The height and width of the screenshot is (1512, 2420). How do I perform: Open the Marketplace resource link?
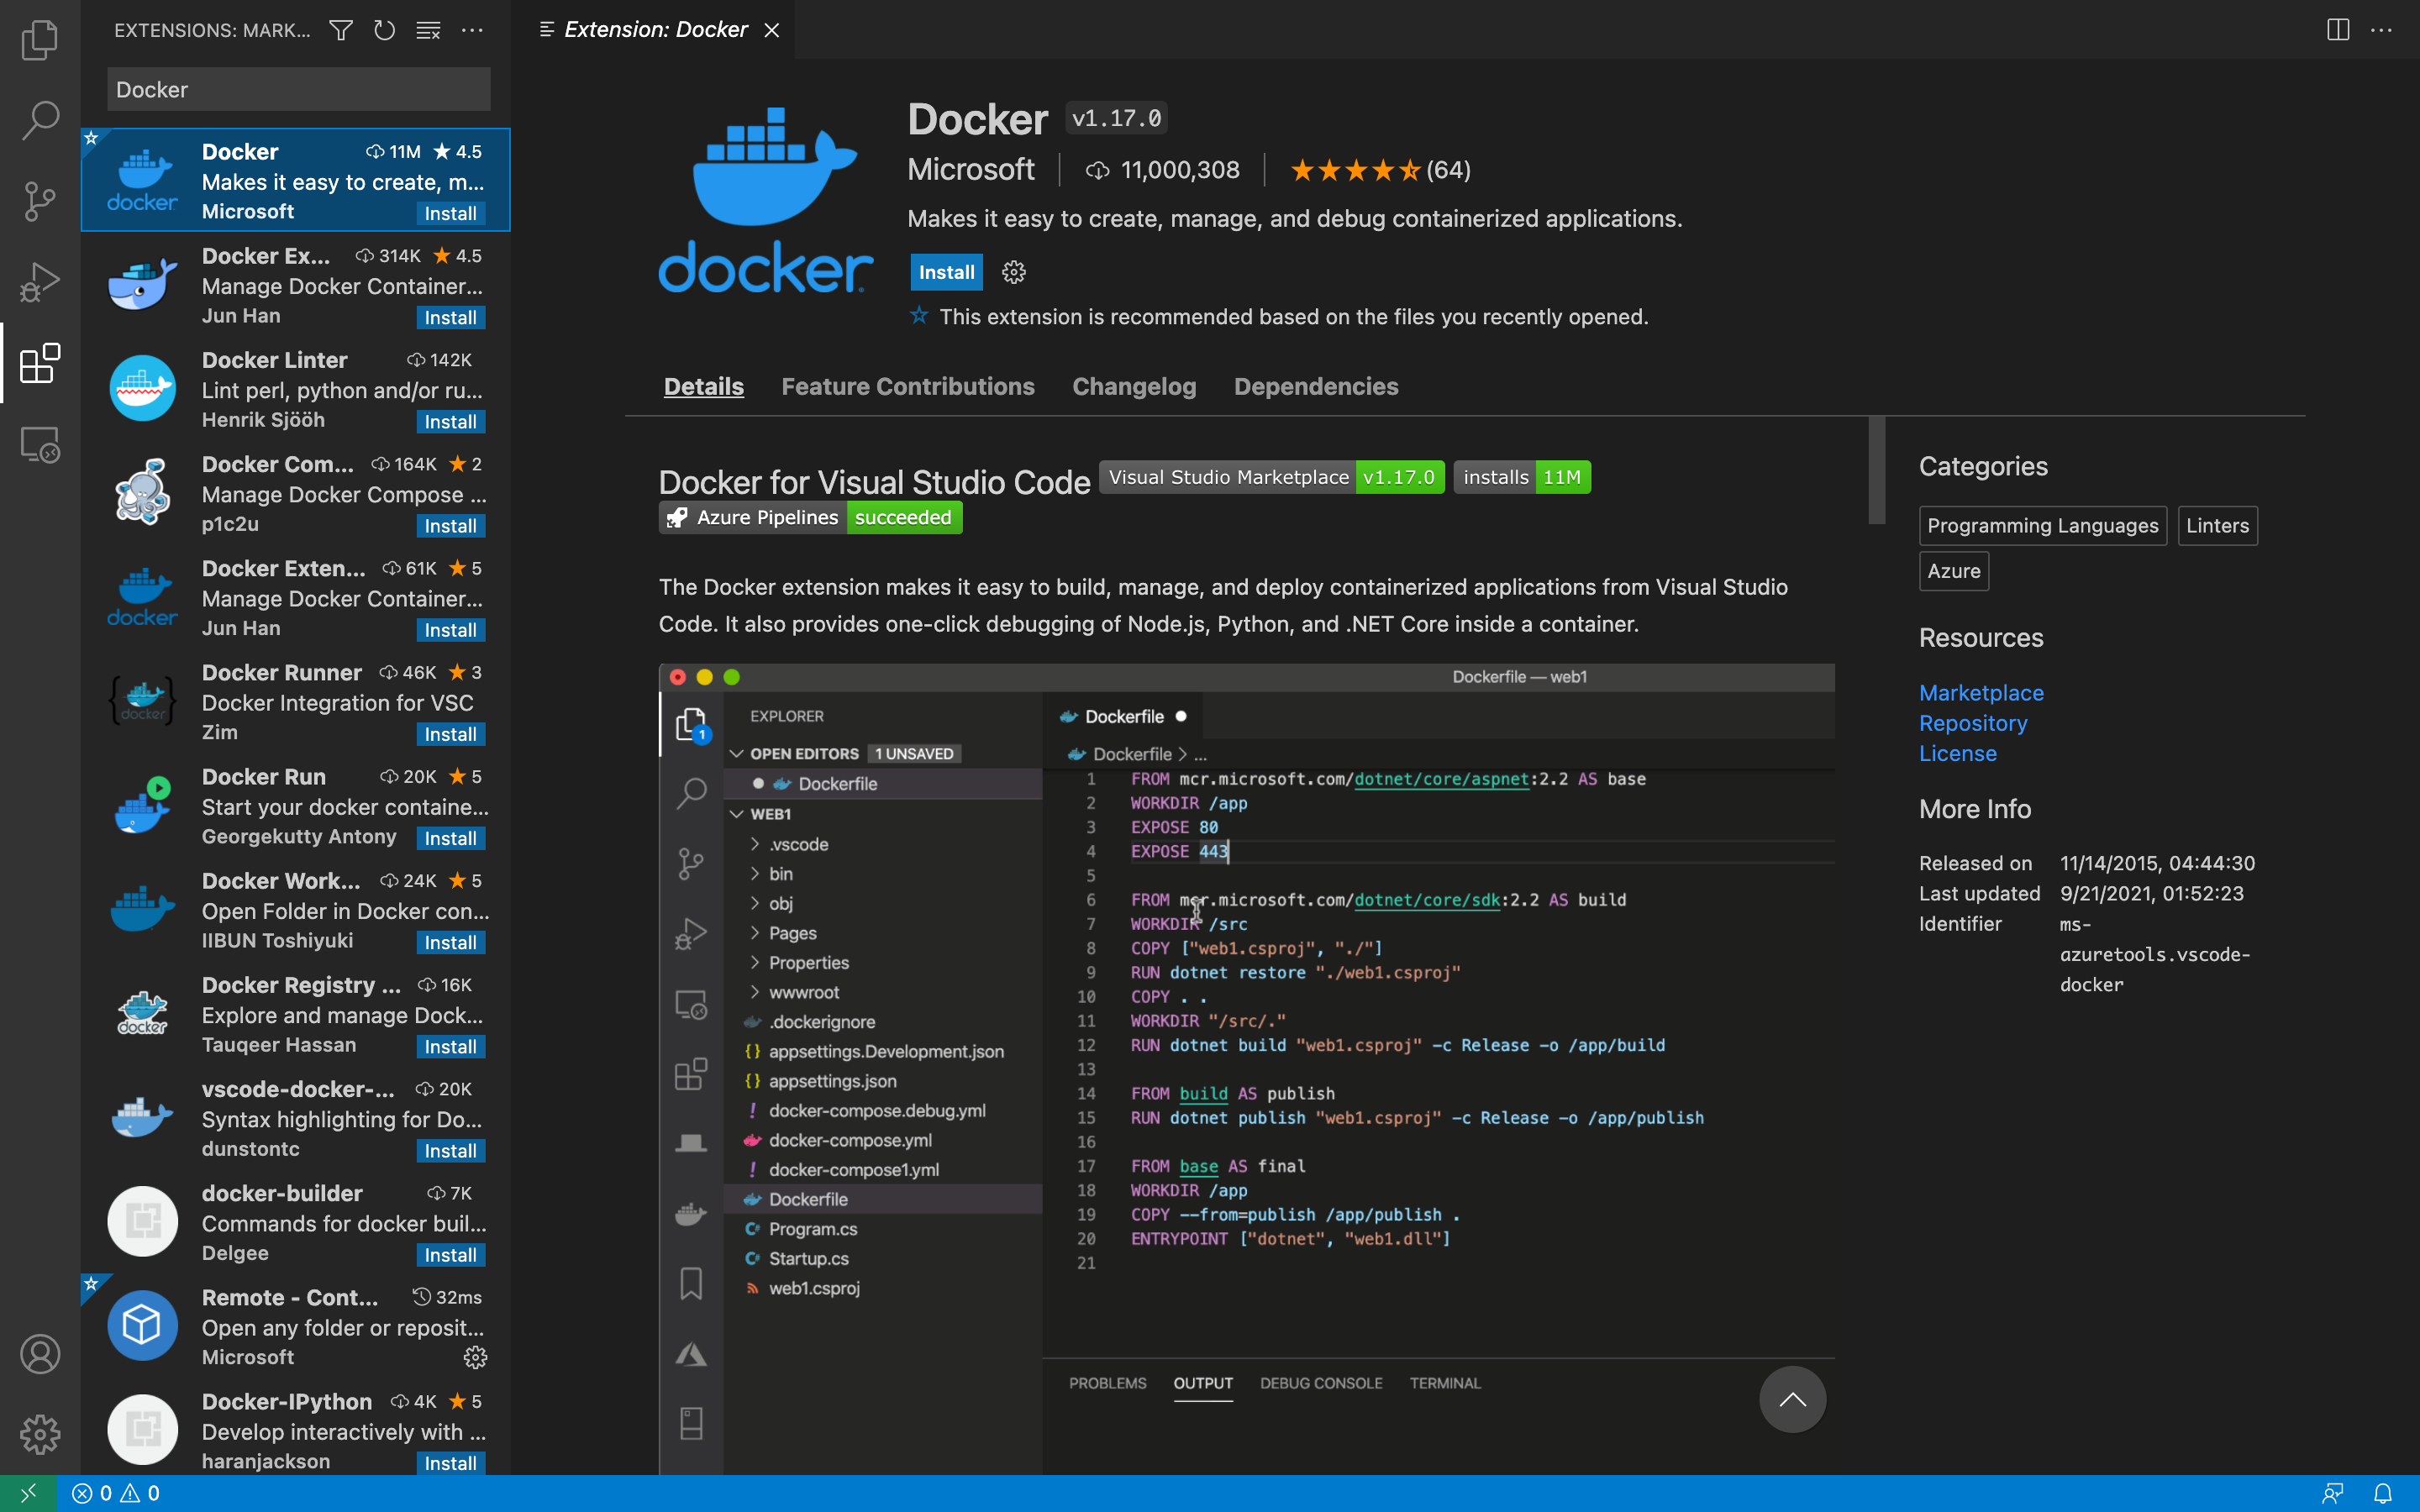tap(1981, 693)
